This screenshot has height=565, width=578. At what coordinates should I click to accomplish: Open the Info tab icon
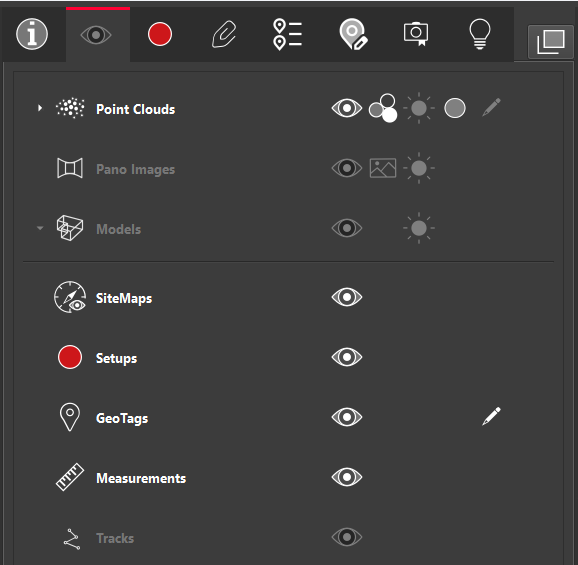(32, 34)
